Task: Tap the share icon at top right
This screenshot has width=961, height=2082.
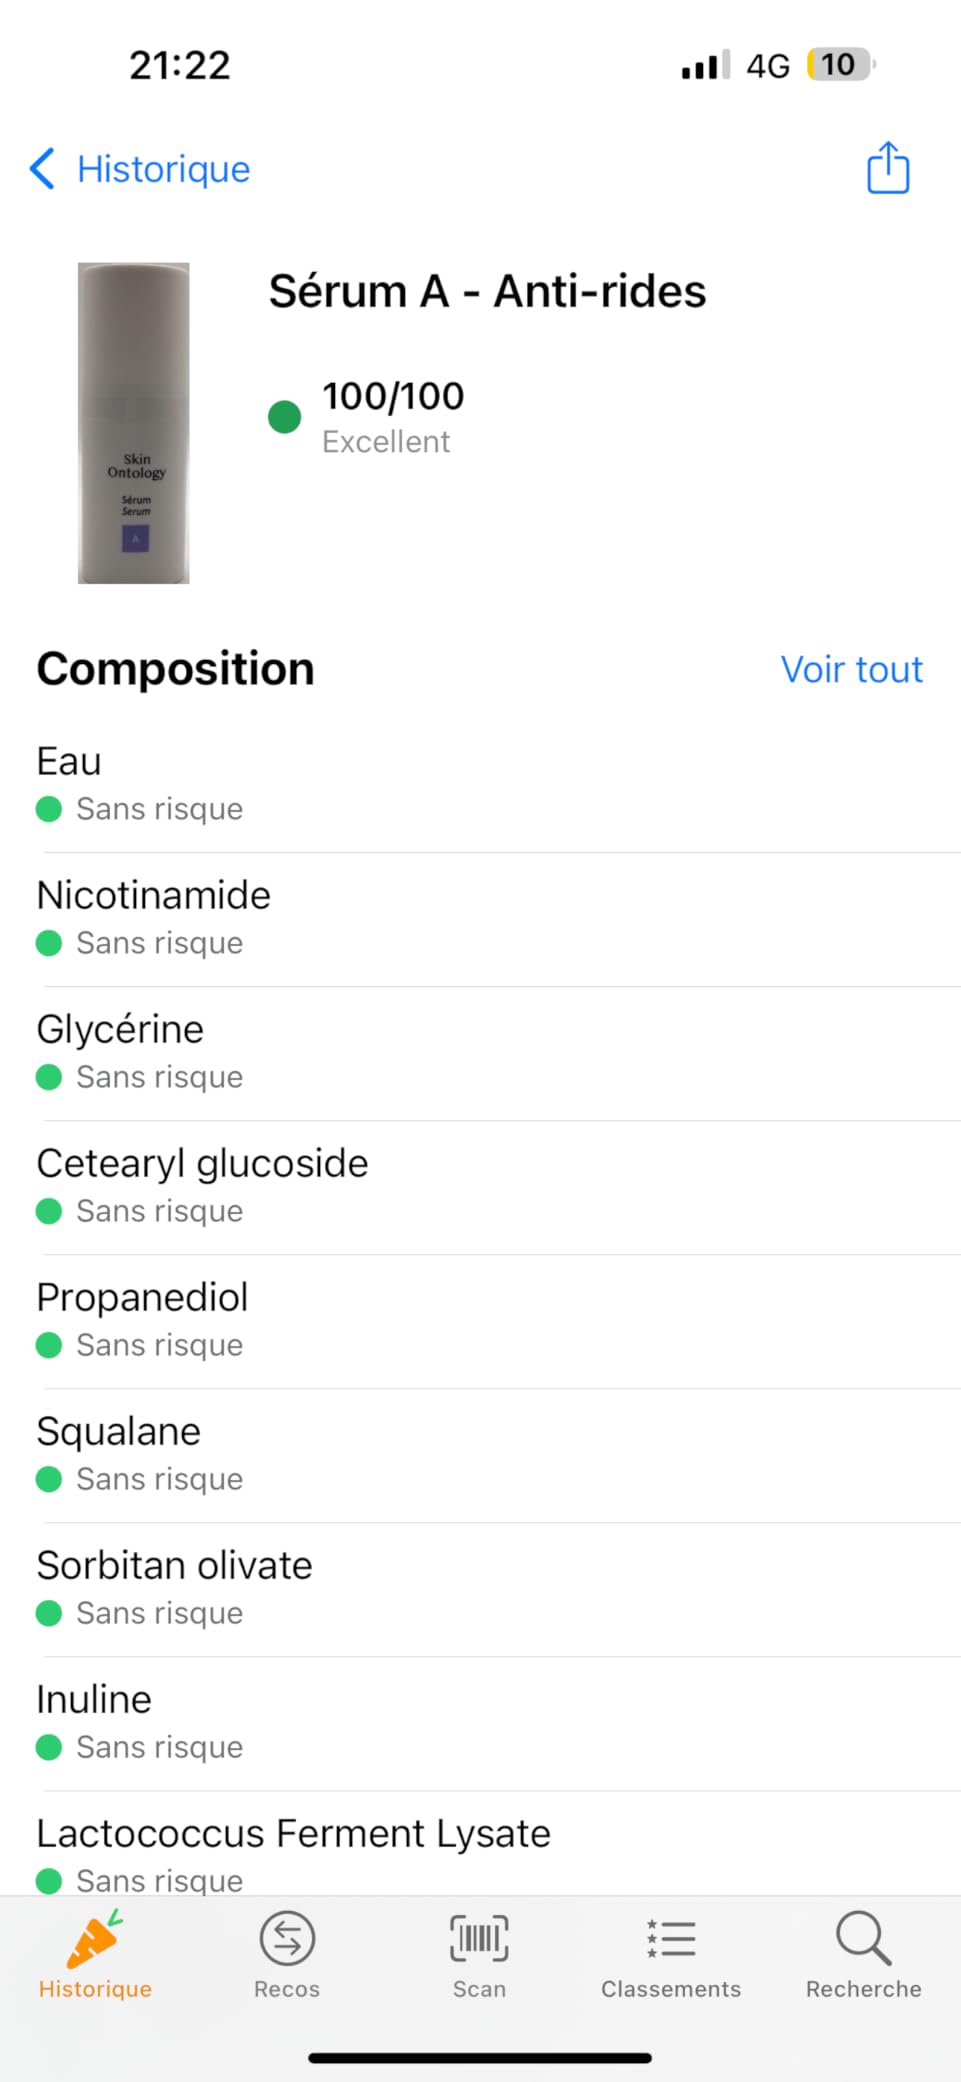Action: (x=887, y=168)
